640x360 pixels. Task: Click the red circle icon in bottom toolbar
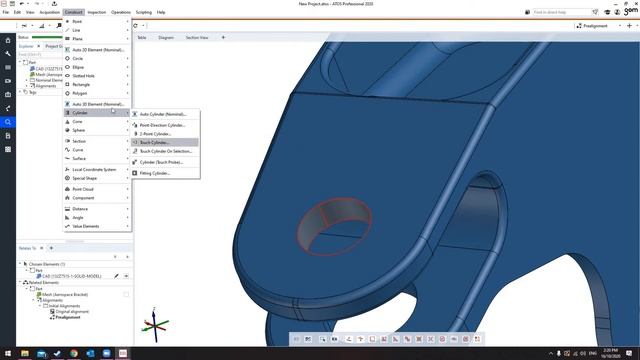(x=442, y=339)
